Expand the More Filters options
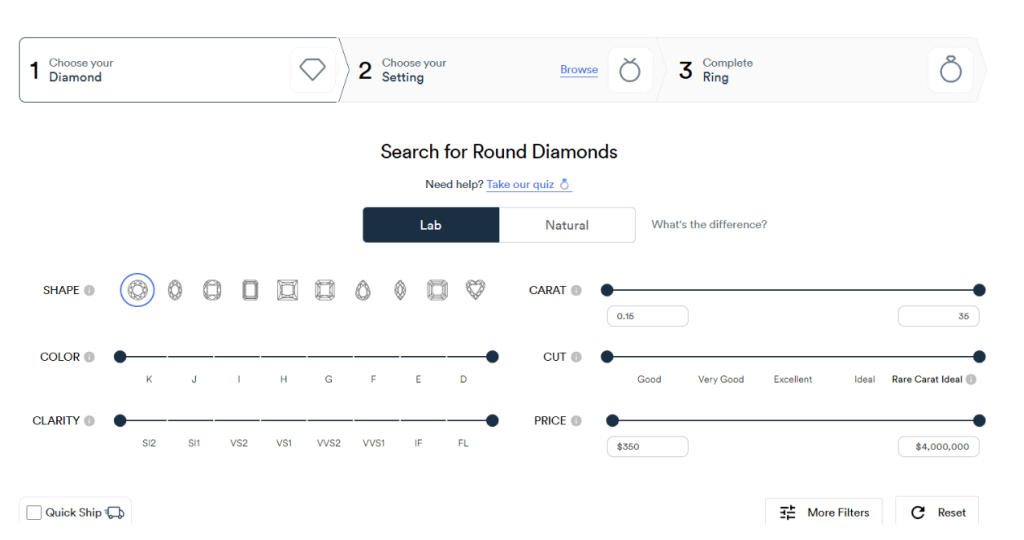Screen dimensions: 1024x540 825,512
